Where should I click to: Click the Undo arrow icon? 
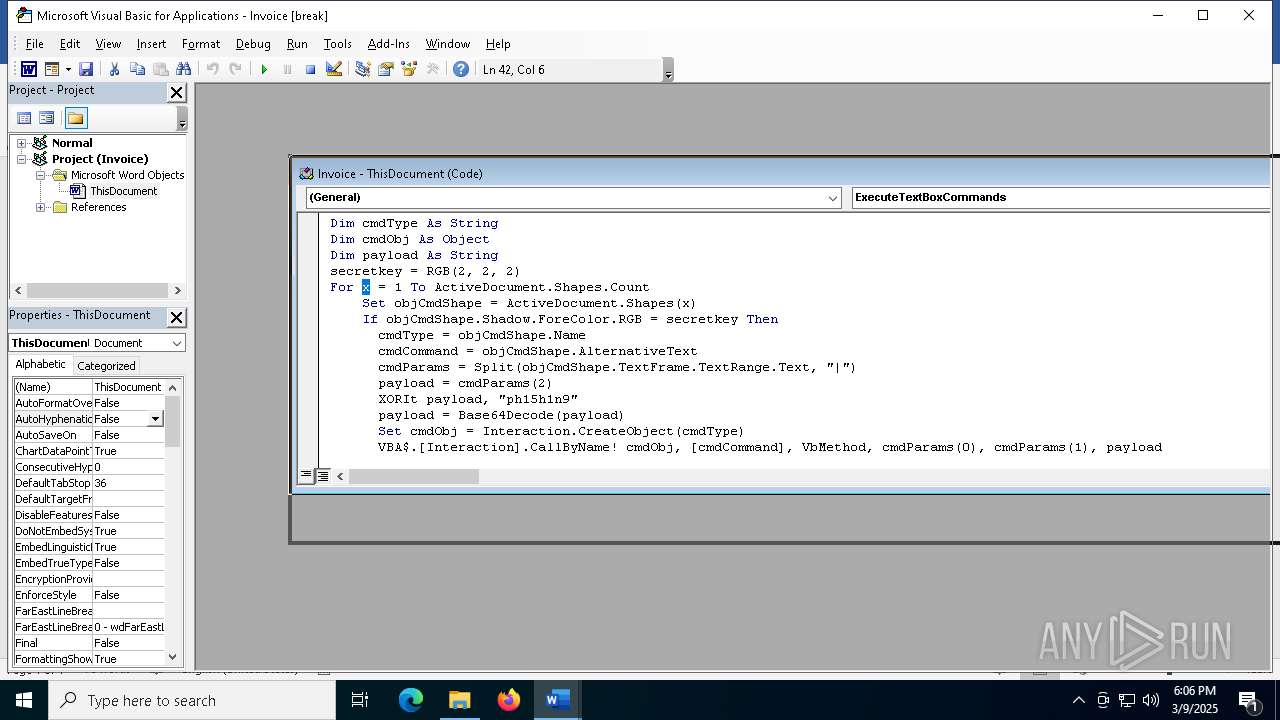coord(212,69)
